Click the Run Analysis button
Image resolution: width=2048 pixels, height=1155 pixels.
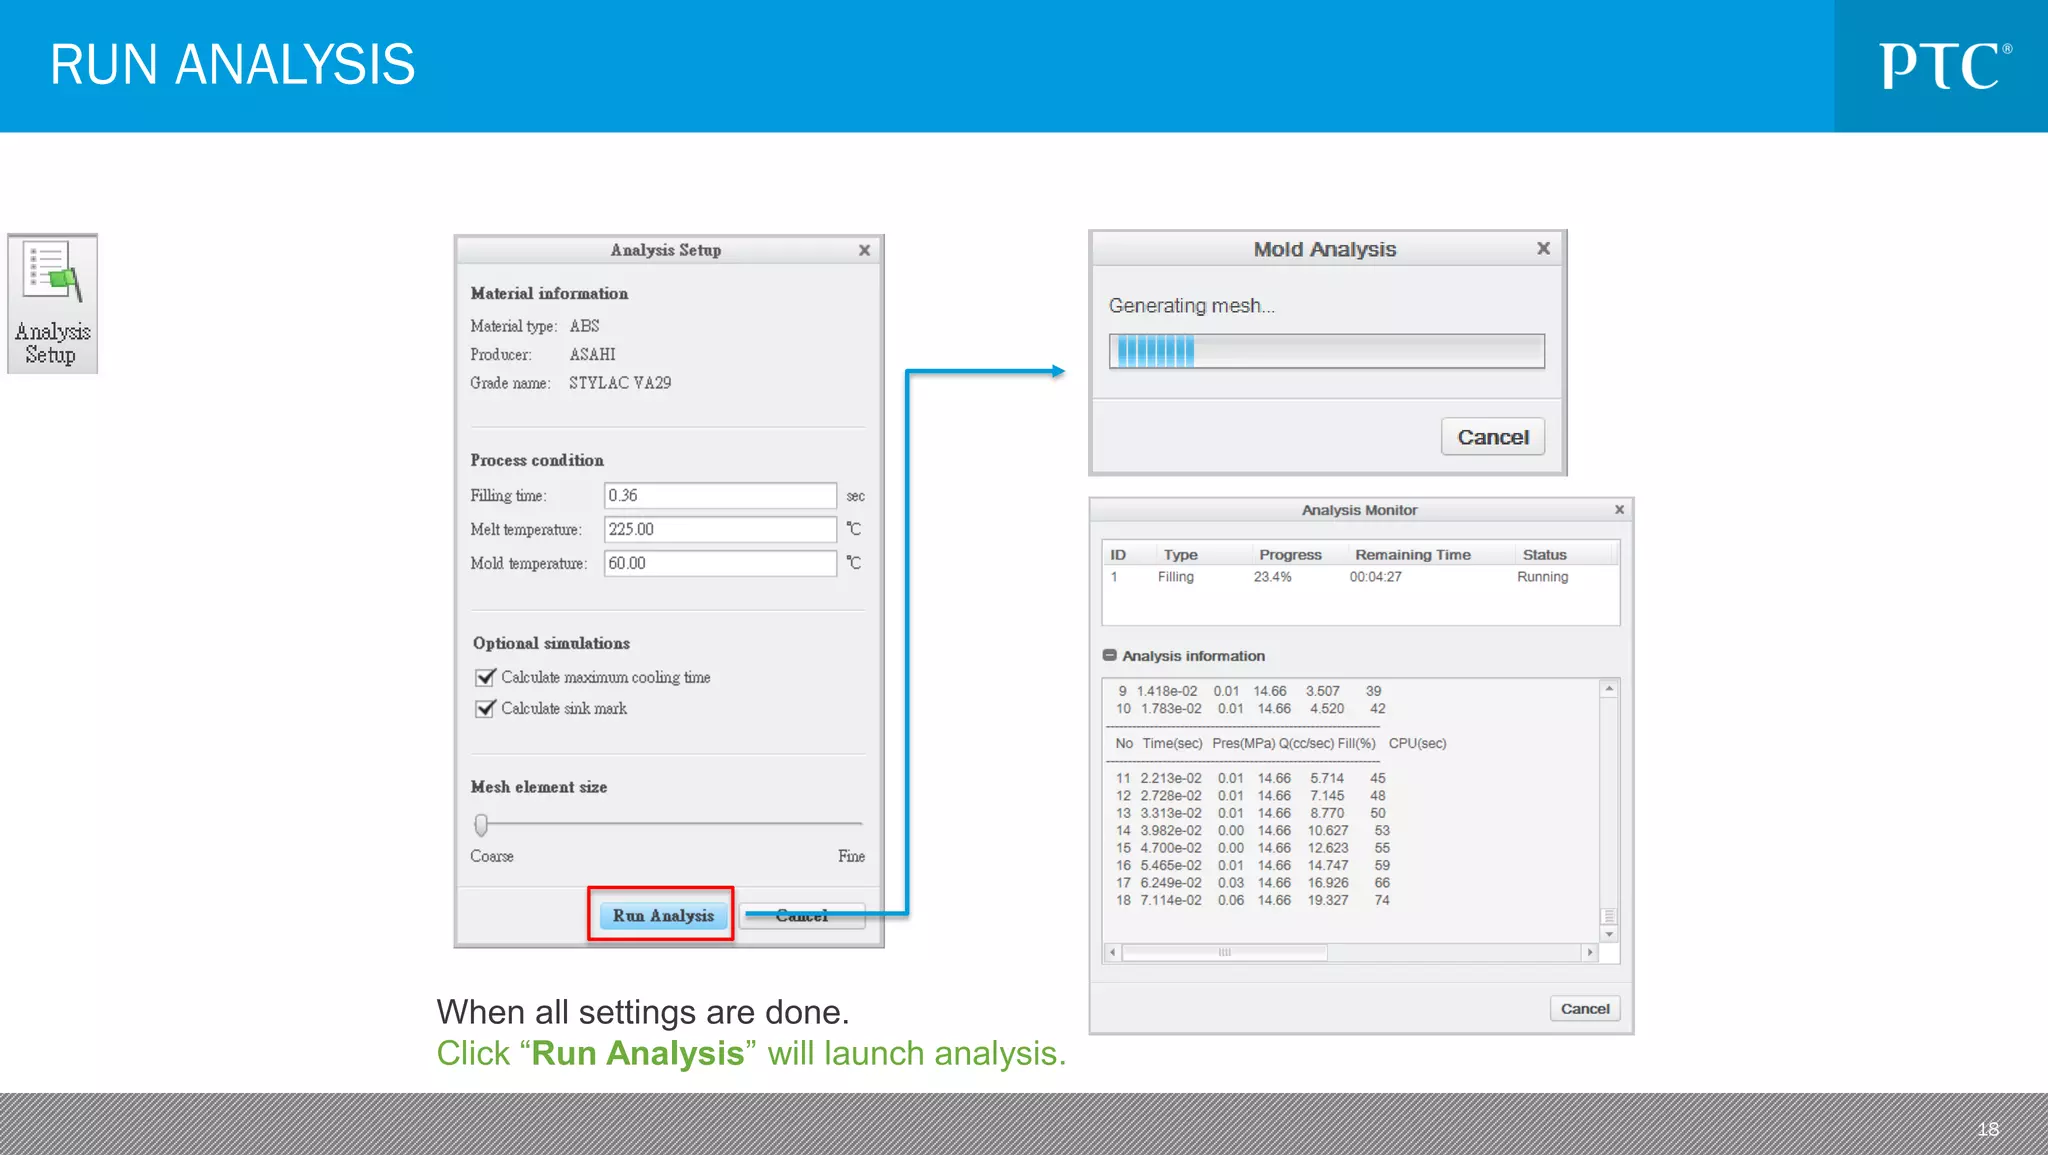663,915
